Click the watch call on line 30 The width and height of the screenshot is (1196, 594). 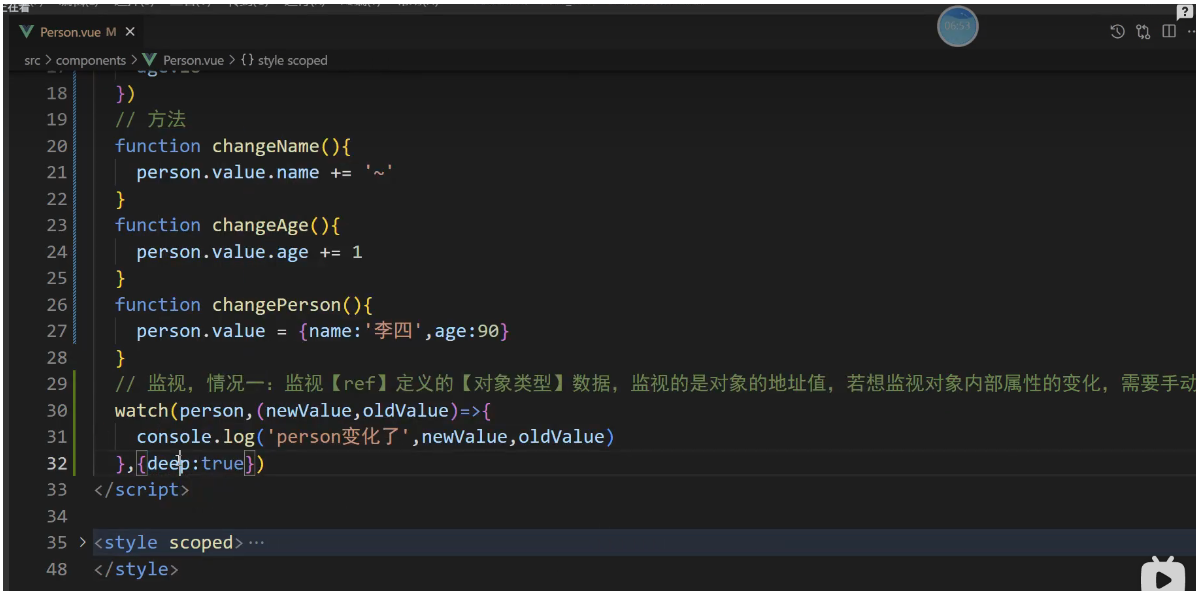pyautogui.click(x=142, y=411)
